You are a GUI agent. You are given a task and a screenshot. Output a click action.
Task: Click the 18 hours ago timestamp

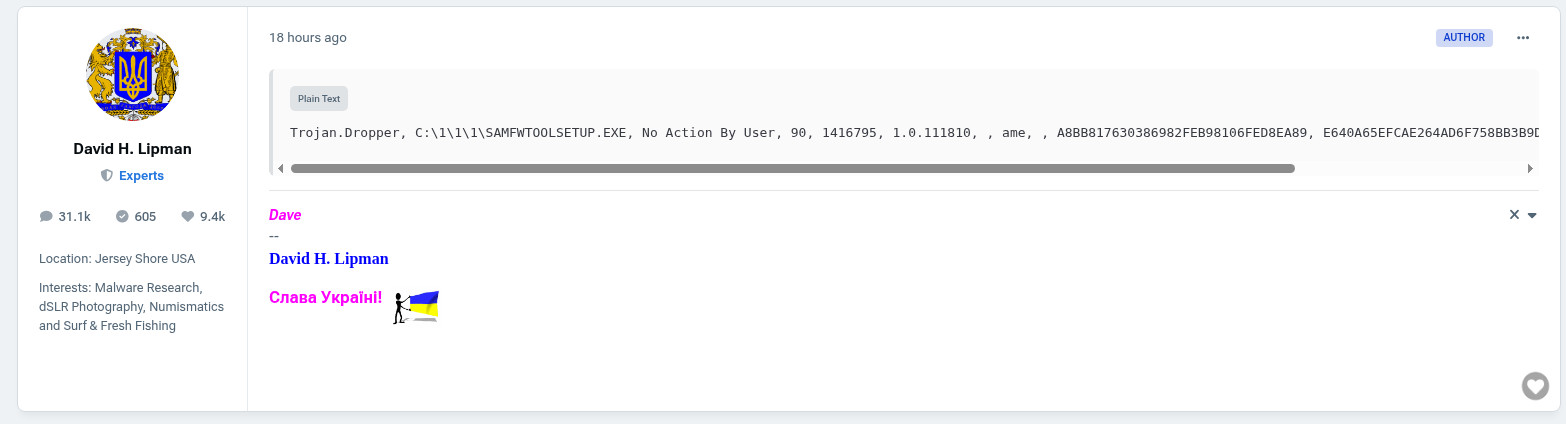(x=308, y=38)
